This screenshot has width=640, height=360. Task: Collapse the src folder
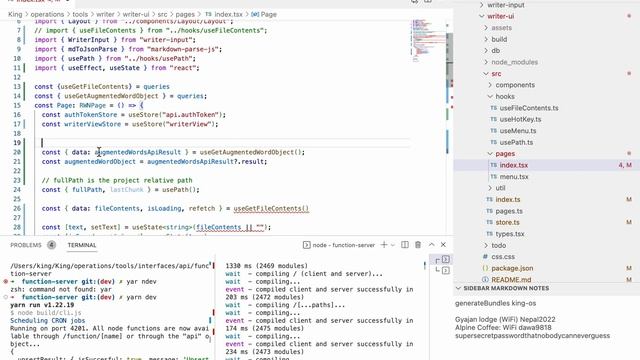click(x=486, y=73)
